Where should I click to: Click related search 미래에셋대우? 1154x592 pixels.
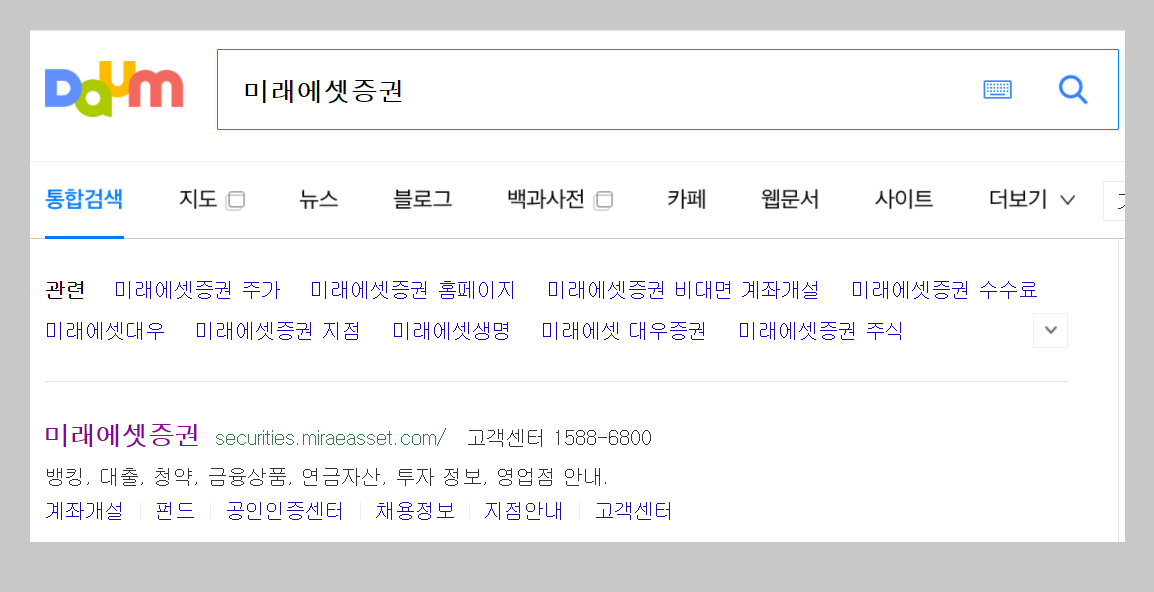(105, 331)
